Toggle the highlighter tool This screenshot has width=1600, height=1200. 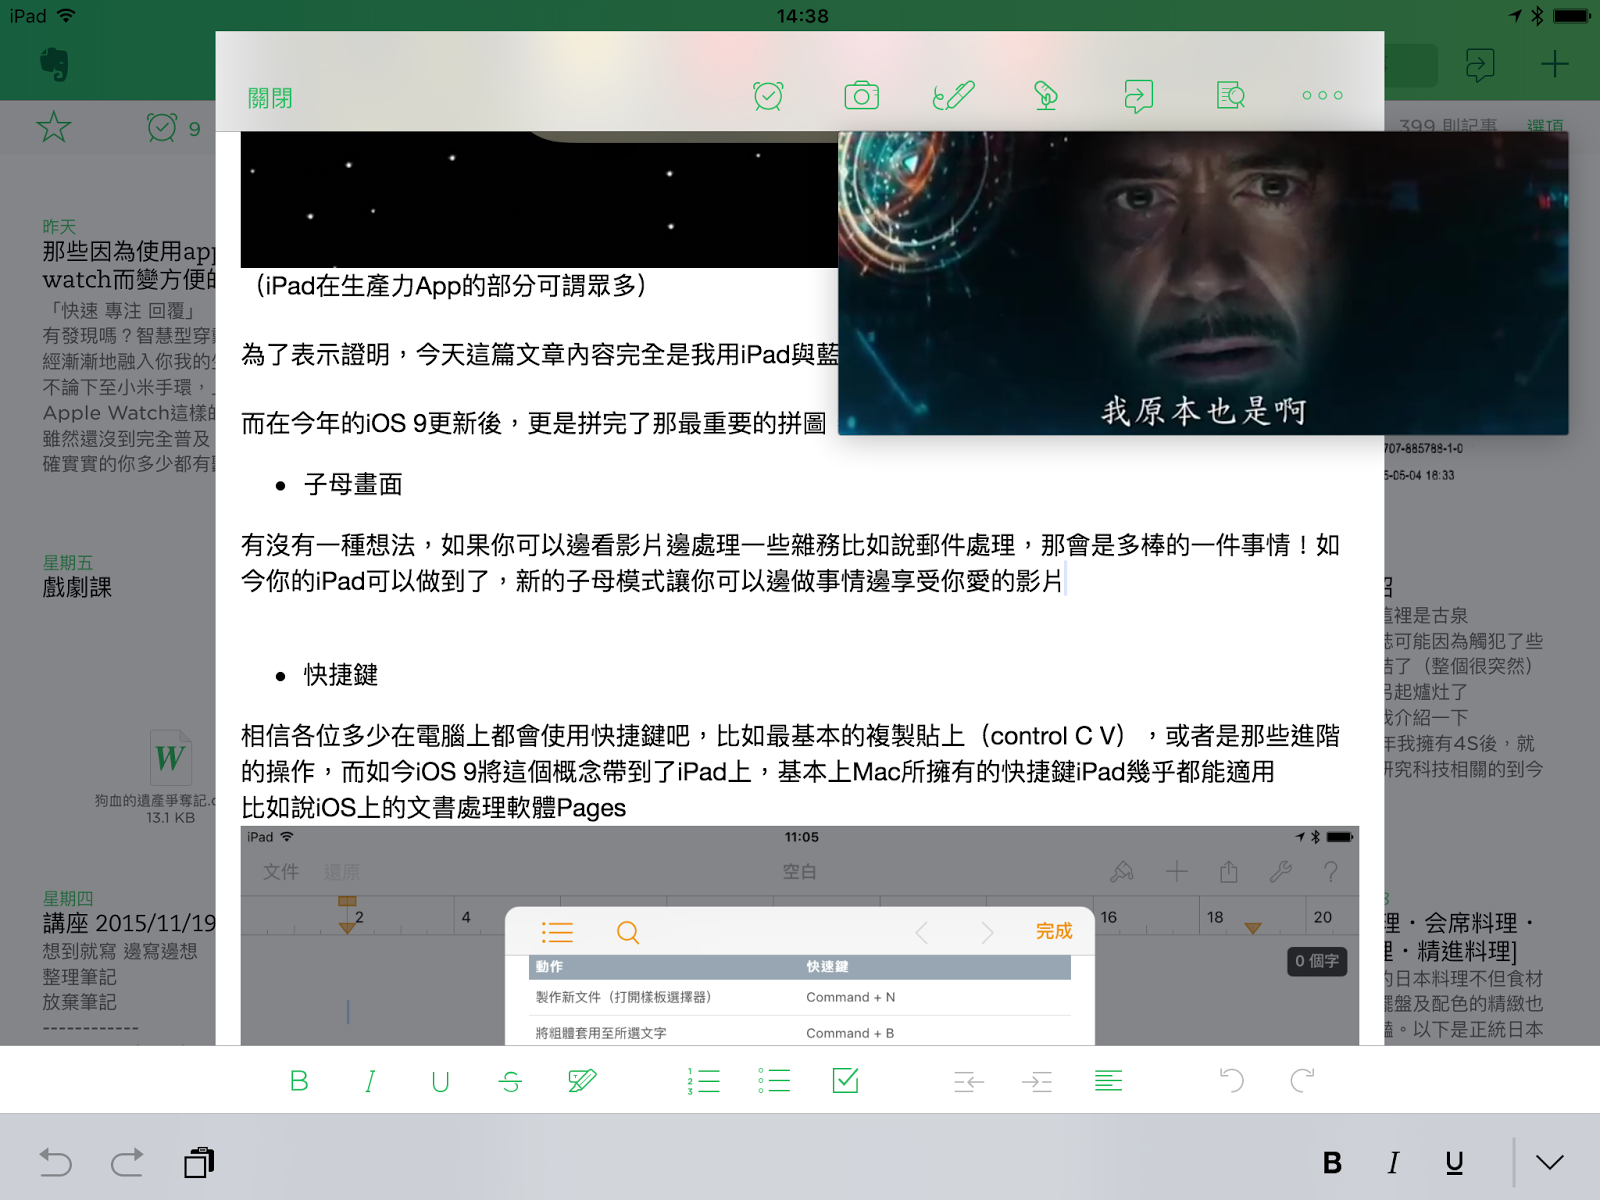point(582,1081)
